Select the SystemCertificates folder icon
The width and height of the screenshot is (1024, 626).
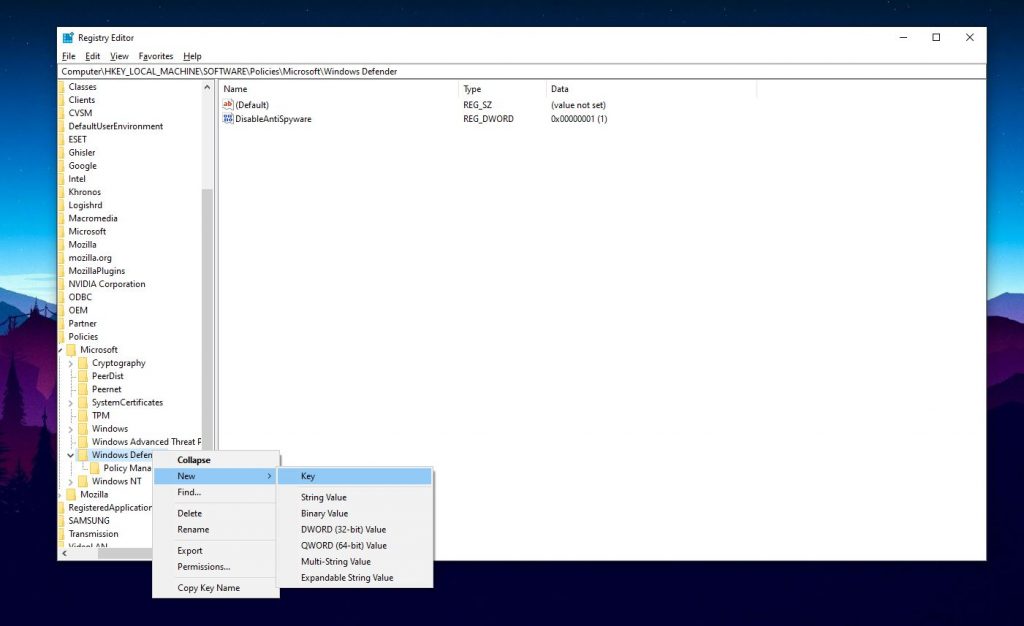pyautogui.click(x=83, y=402)
